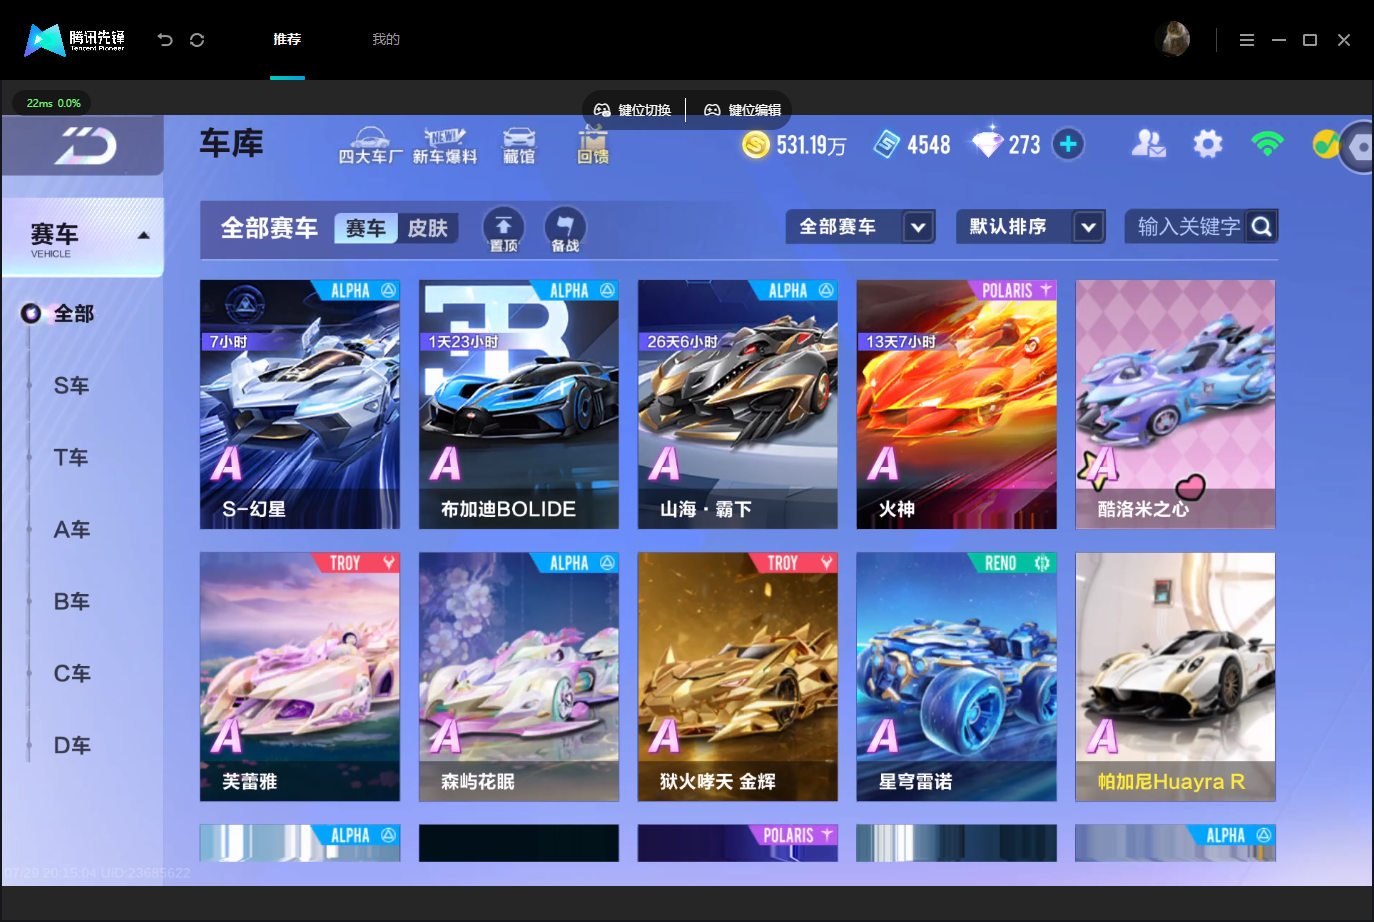
Task: Open the user avatar profile
Action: pos(1173,40)
